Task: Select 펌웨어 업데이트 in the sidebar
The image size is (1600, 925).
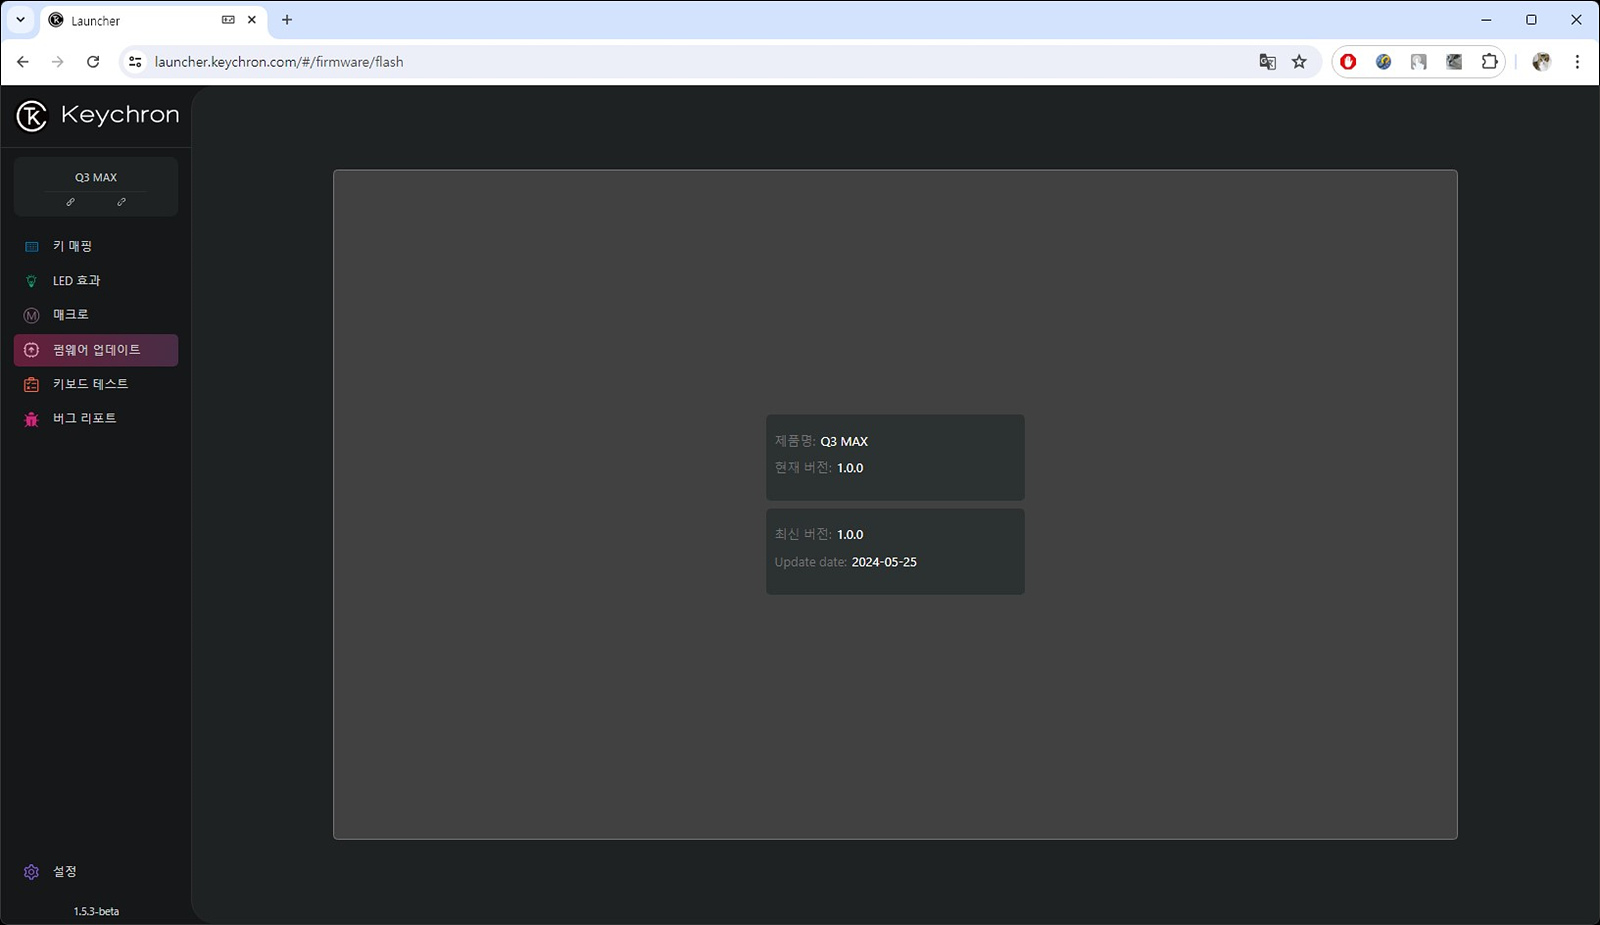Action: [x=96, y=350]
